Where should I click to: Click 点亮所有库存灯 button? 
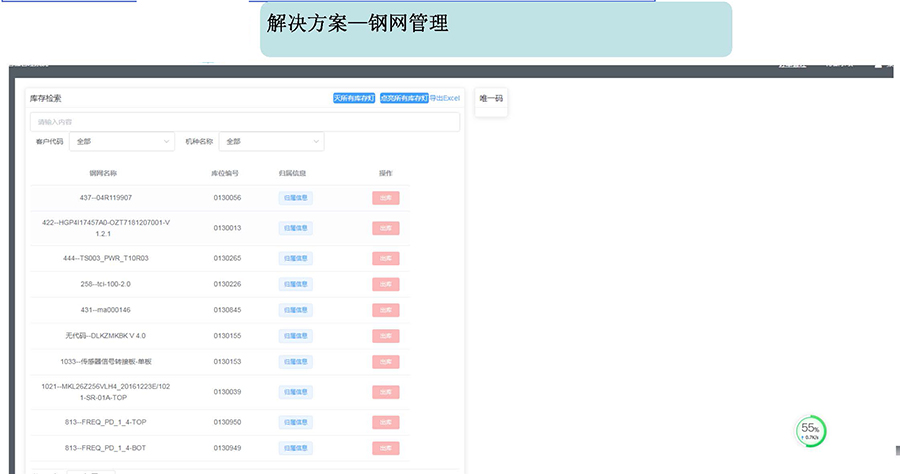pyautogui.click(x=404, y=98)
